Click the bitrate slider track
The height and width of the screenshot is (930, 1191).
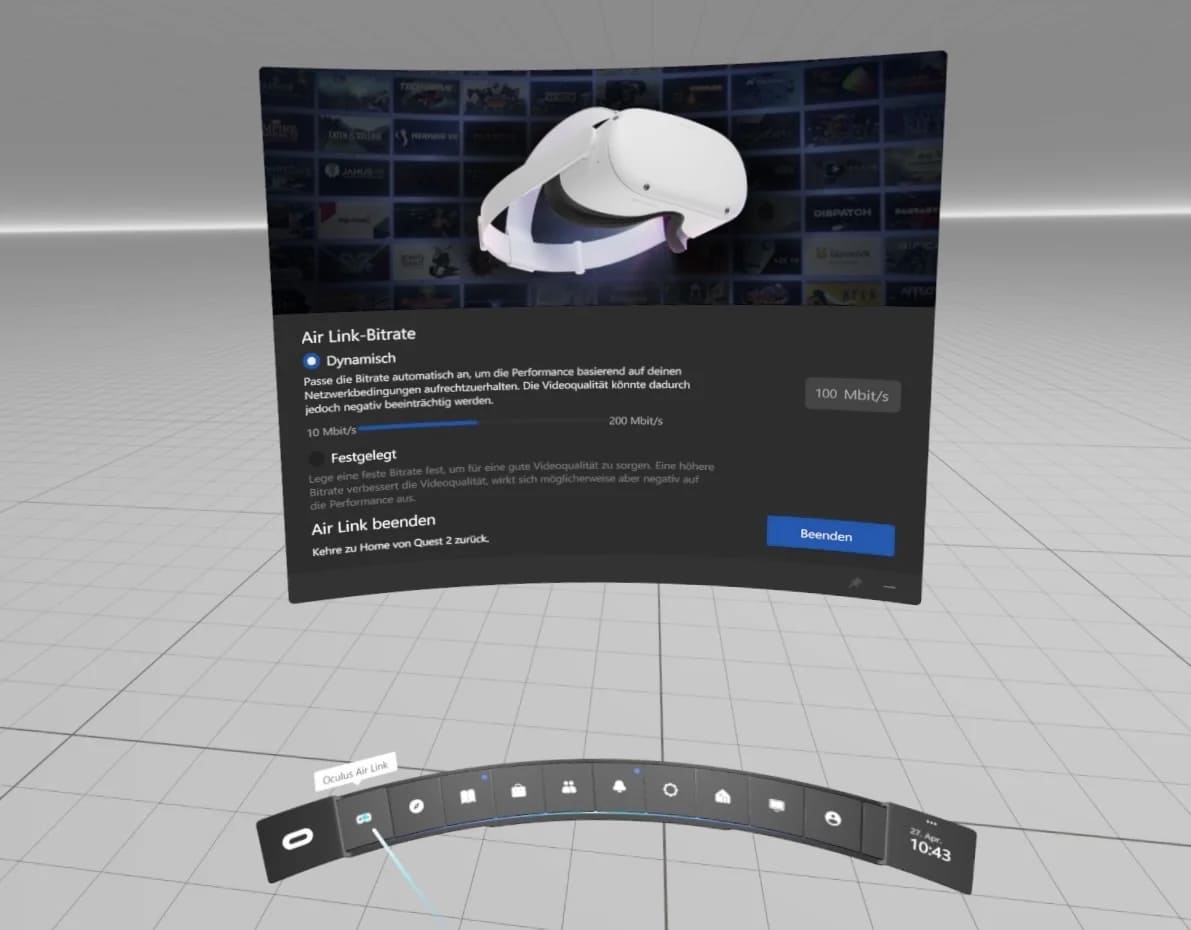pos(480,423)
